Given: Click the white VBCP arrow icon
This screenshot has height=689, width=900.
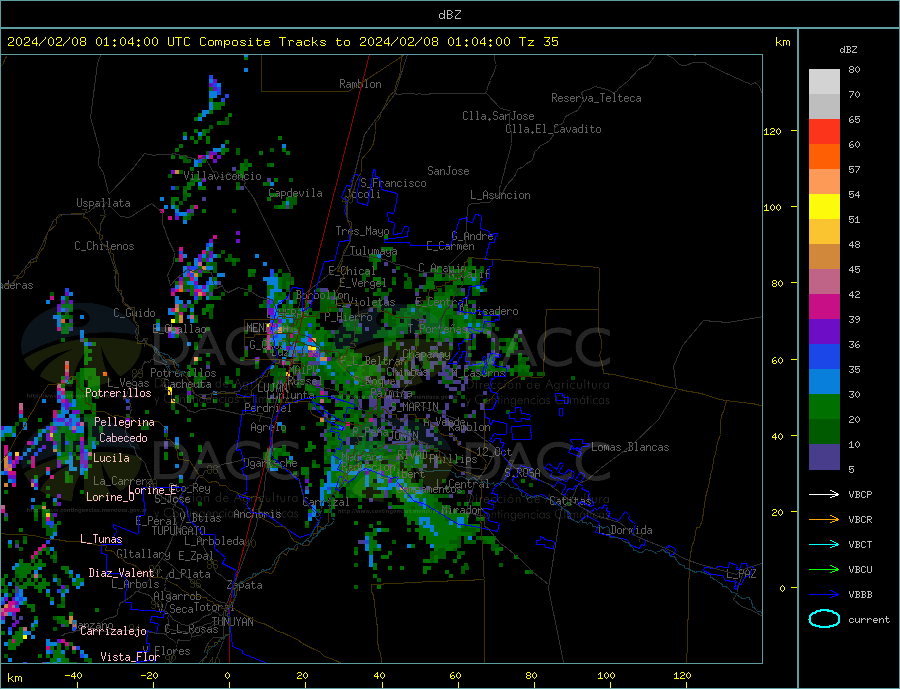Looking at the screenshot, I should (x=824, y=494).
